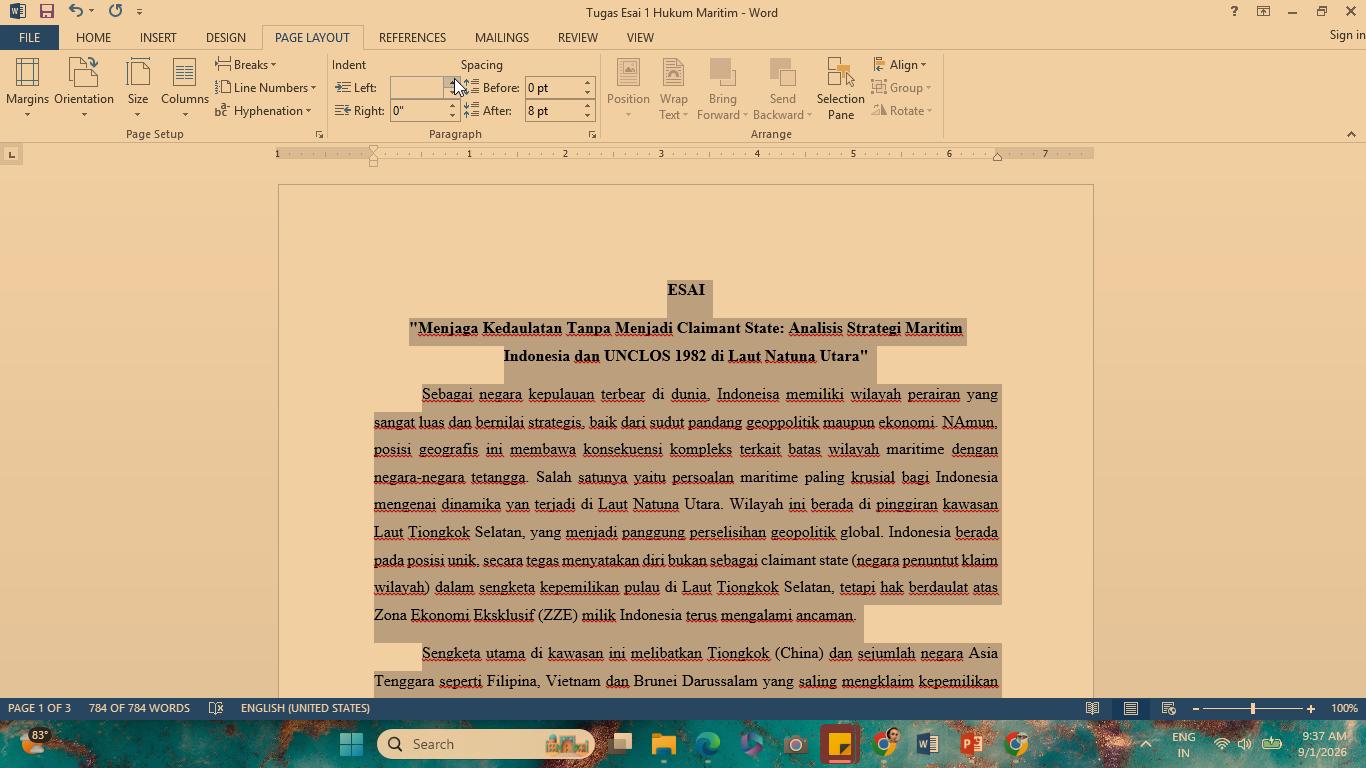Expand the Line Numbers dropdown
The width and height of the screenshot is (1366, 768).
[266, 88]
